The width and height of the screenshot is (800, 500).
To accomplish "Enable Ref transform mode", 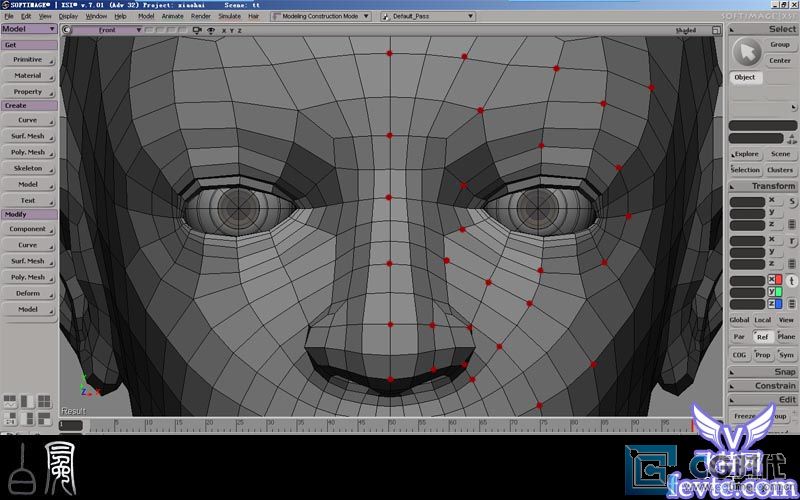I will pyautogui.click(x=762, y=337).
